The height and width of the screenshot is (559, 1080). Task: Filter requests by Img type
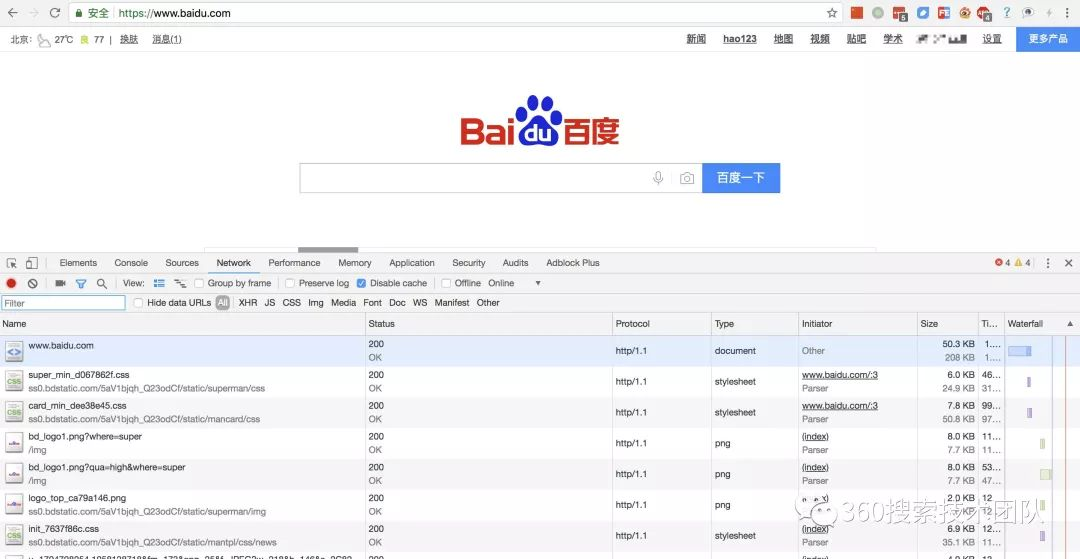[316, 303]
